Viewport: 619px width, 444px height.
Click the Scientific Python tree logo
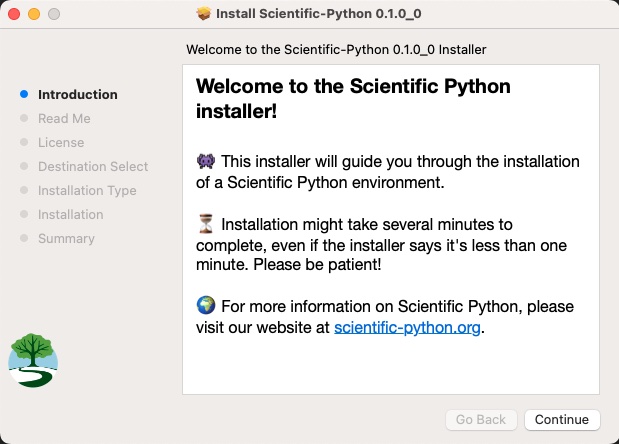34,360
